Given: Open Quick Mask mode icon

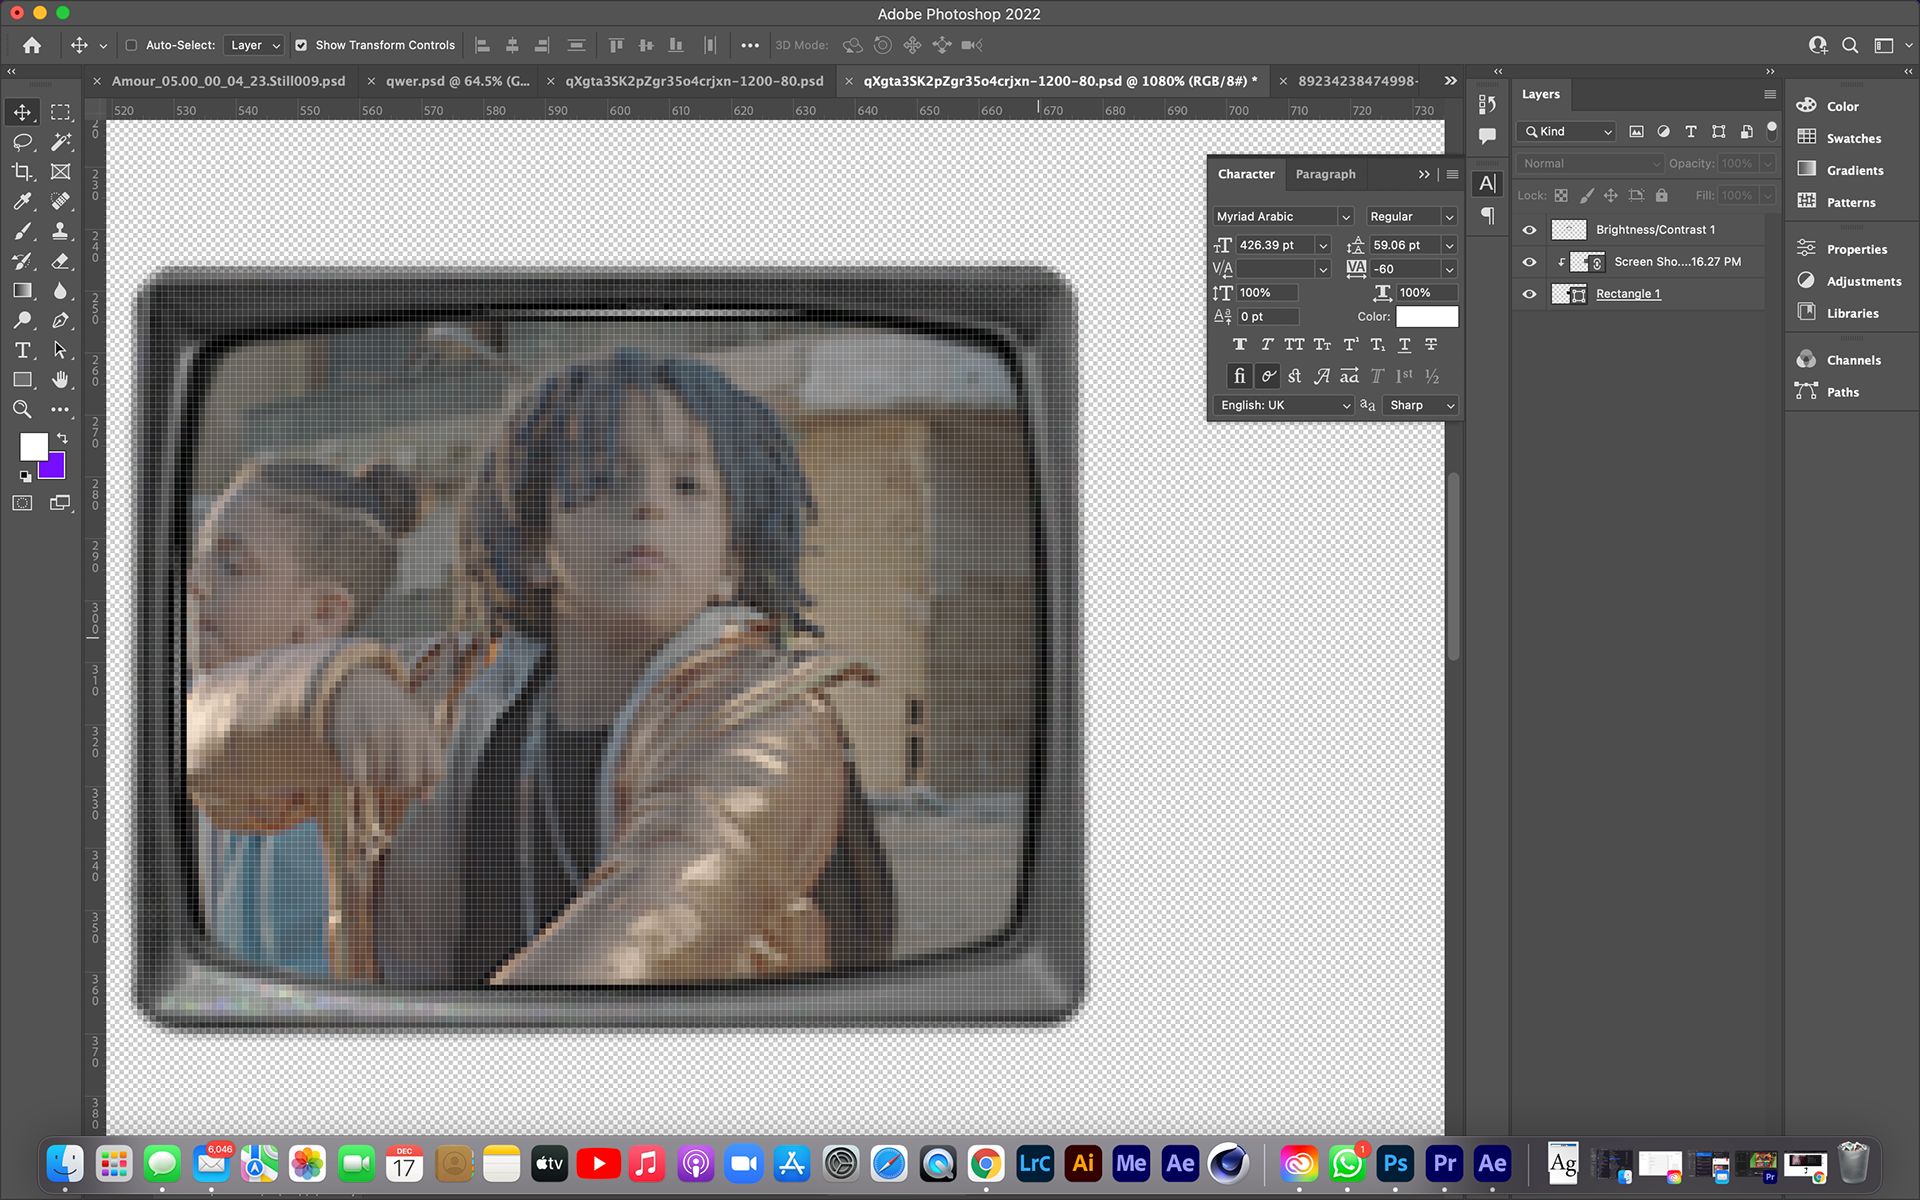Looking at the screenshot, I should [22, 503].
